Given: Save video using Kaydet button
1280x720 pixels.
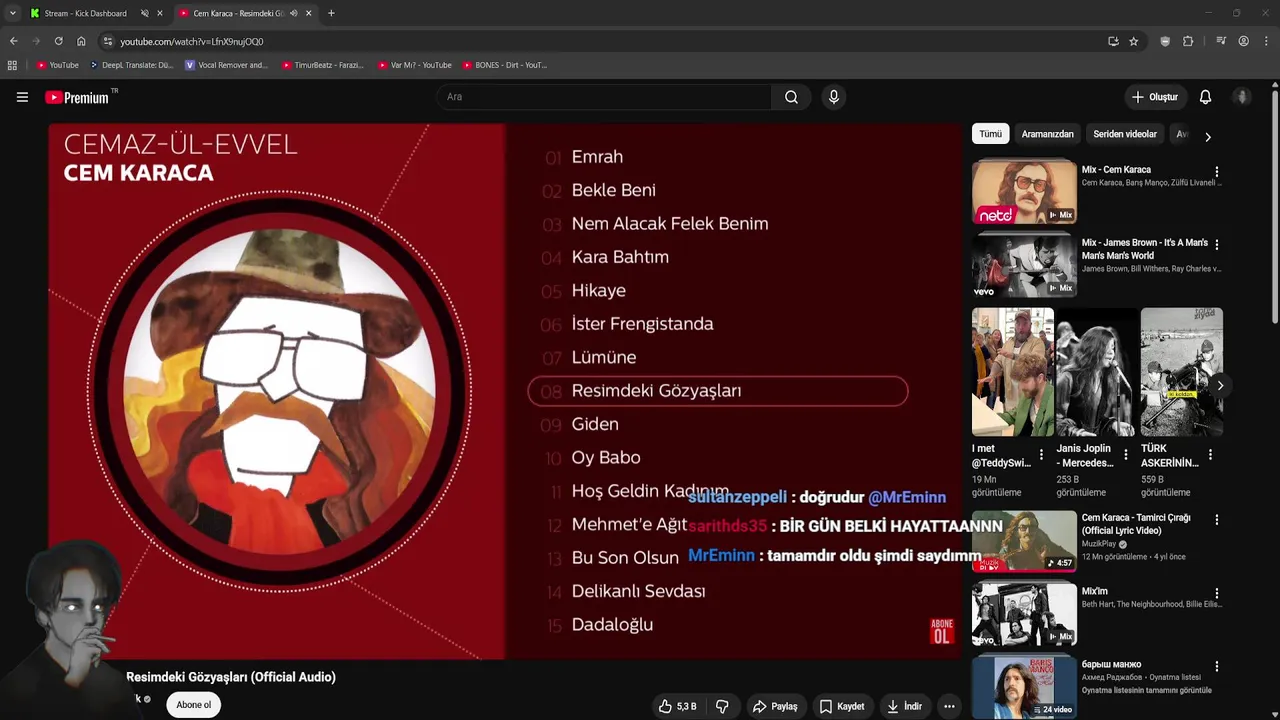Looking at the screenshot, I should coord(842,706).
